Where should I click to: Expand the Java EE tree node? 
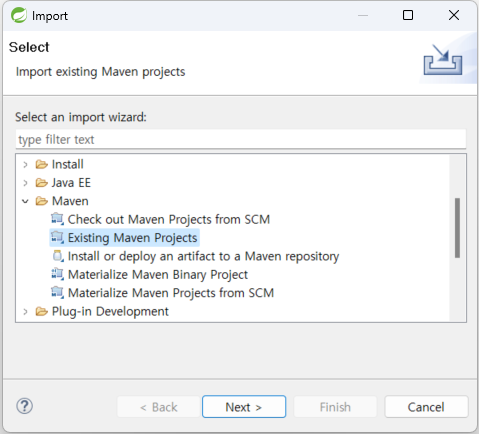click(25, 183)
